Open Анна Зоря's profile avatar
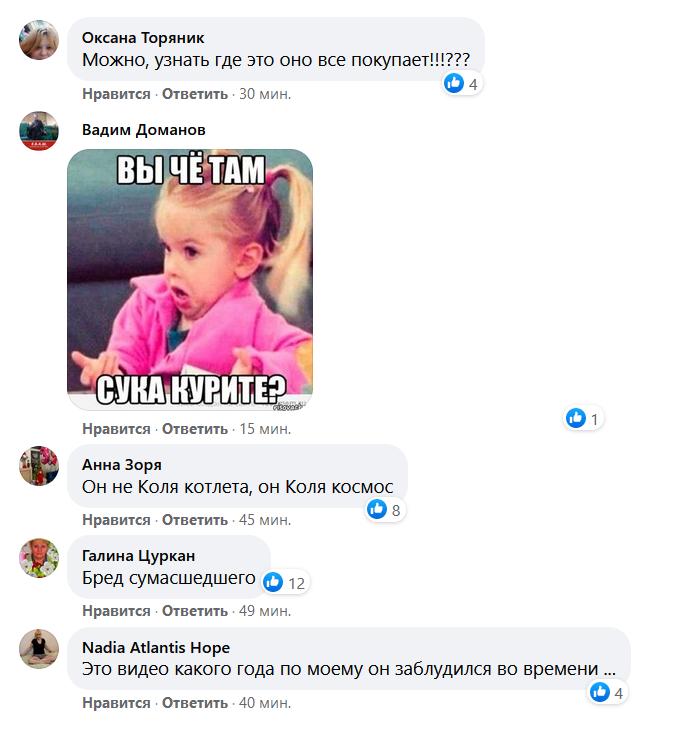The image size is (680, 730). coord(39,466)
